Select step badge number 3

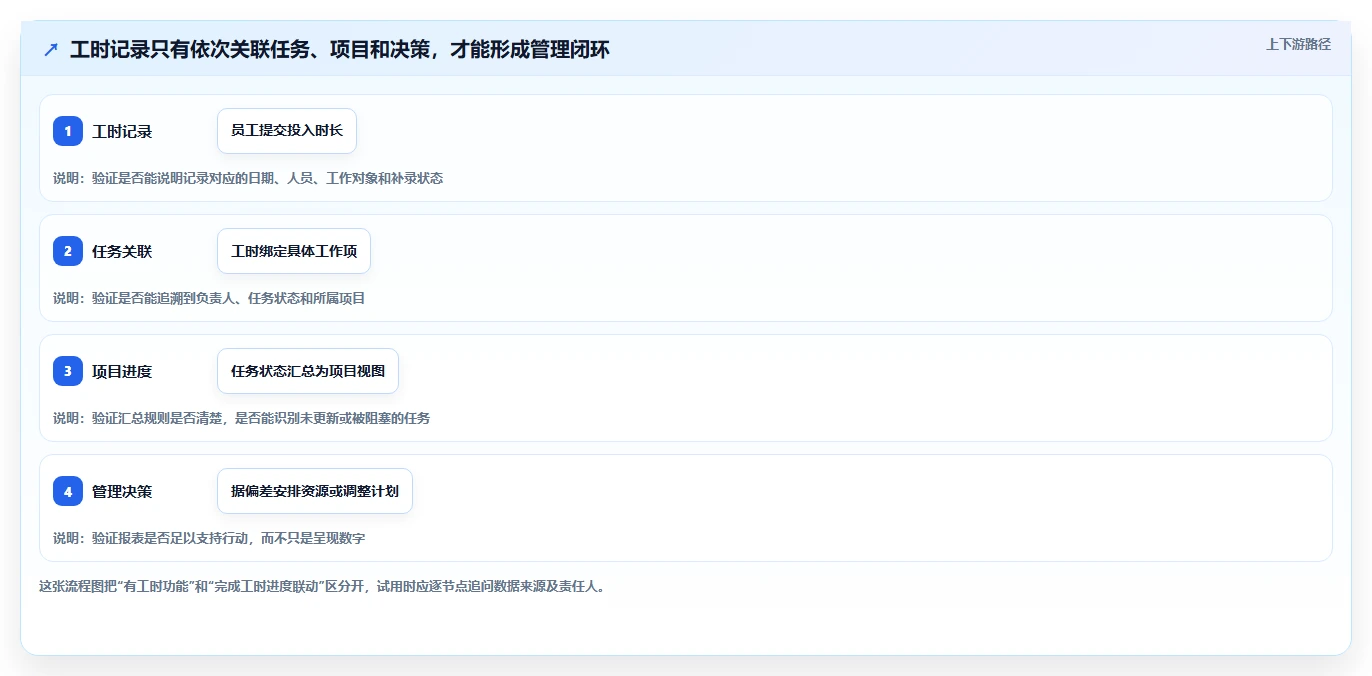point(68,371)
